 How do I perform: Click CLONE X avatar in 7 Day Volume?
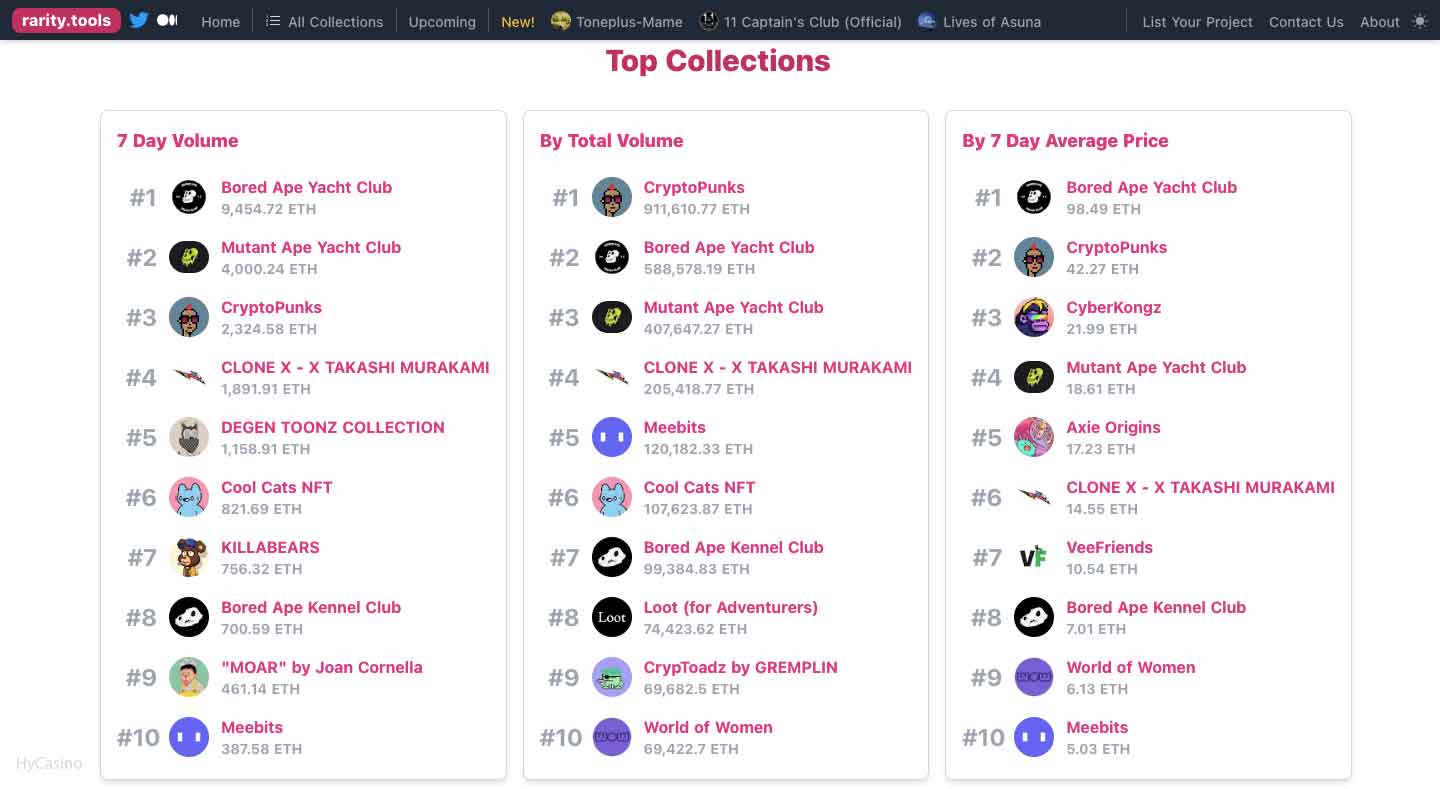(x=189, y=377)
